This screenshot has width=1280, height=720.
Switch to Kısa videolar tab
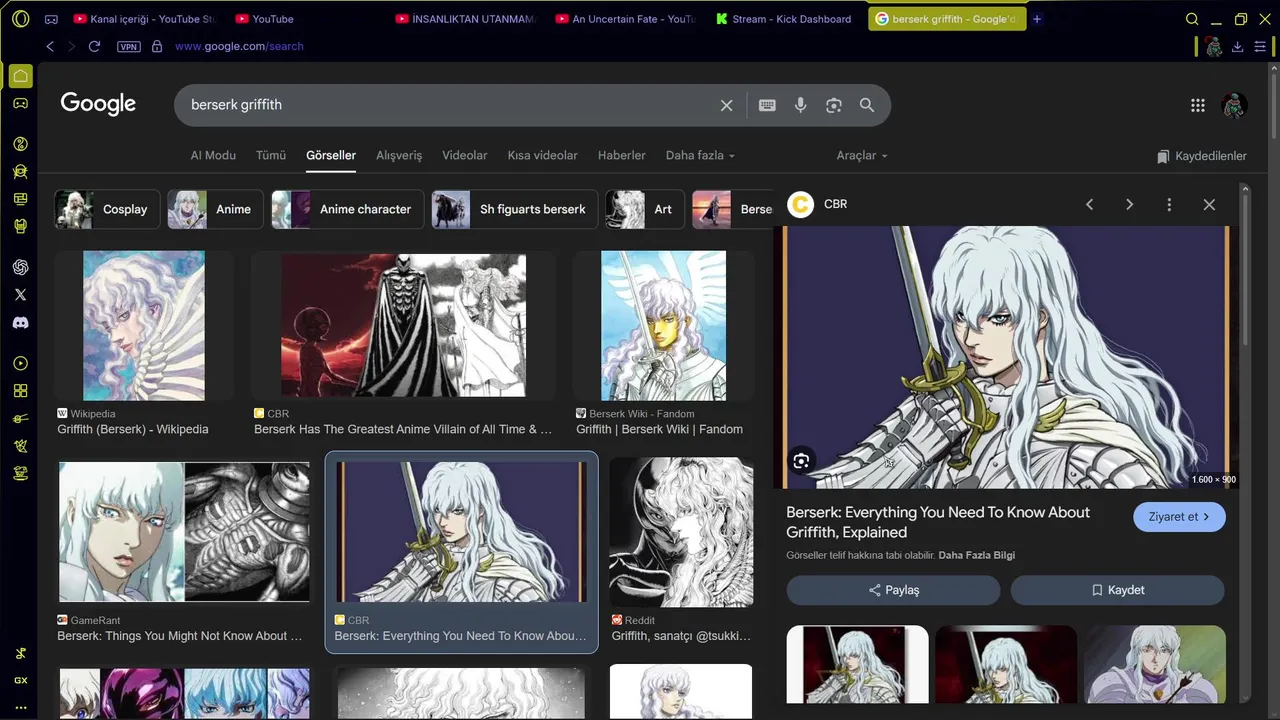[x=543, y=155]
